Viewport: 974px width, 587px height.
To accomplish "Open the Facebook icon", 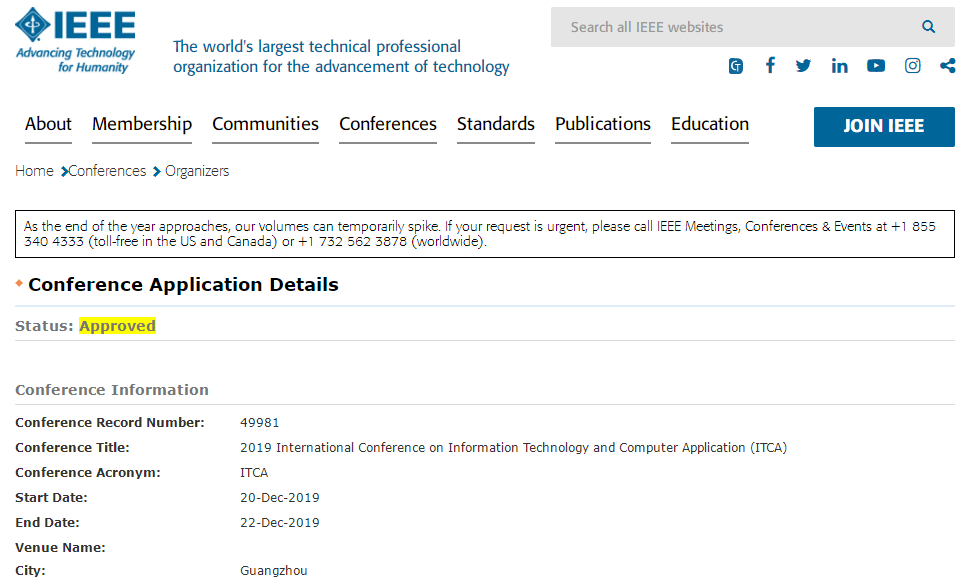I will [x=770, y=65].
